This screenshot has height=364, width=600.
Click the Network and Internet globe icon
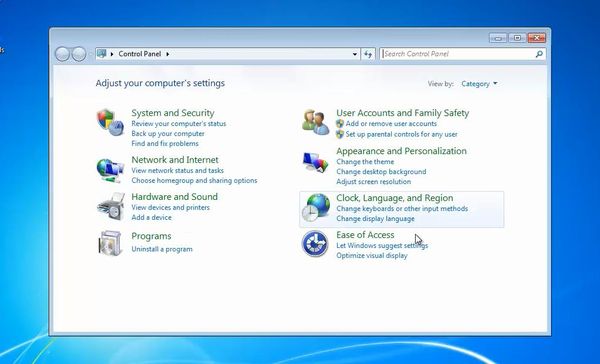click(x=110, y=170)
